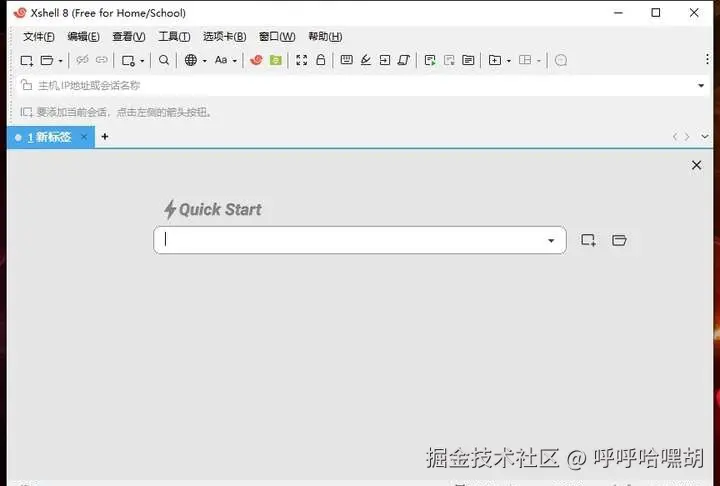Open the 窗口(W) menu
This screenshot has width=720, height=486.
[277, 37]
